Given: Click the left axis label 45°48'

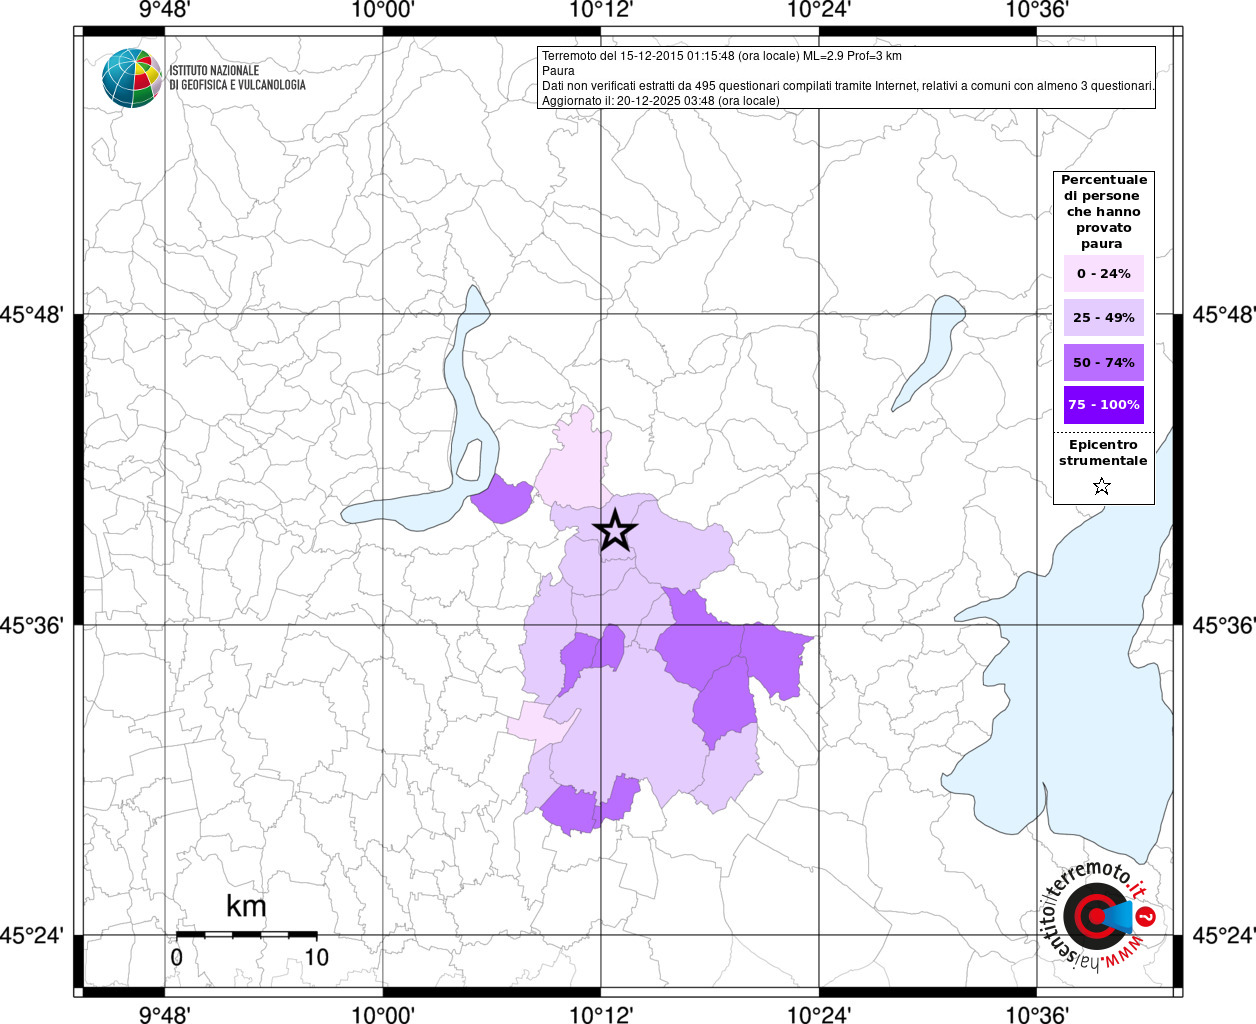Looking at the screenshot, I should click(x=32, y=314).
